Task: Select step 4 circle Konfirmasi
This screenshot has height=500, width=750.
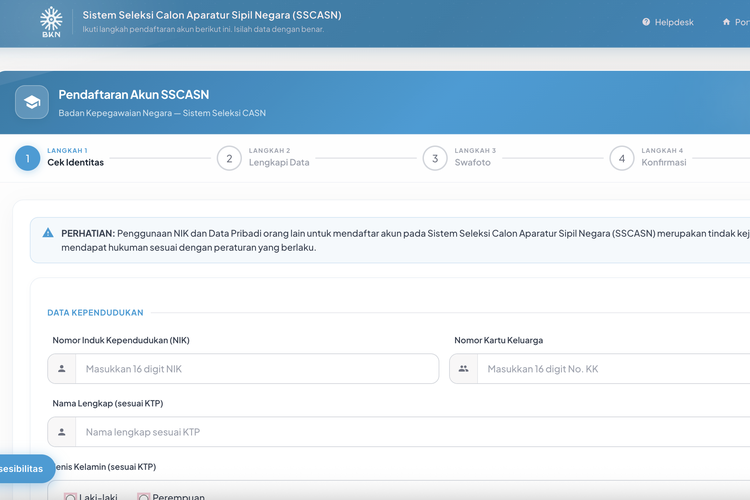Action: pos(622,158)
